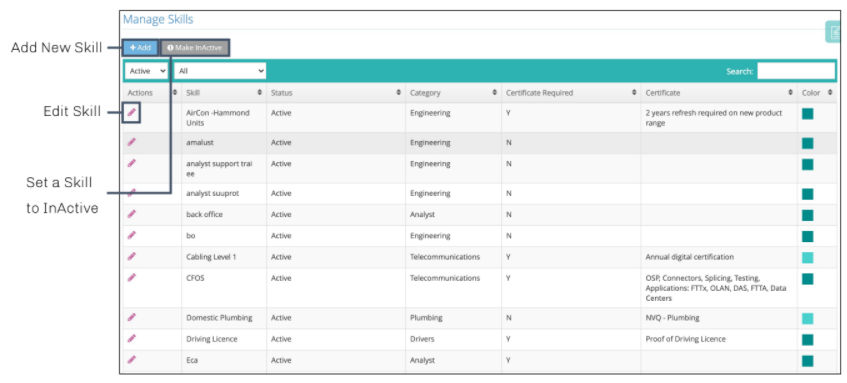Open editor for Cabling Level 1
Screen dimensions: 847x383
pyautogui.click(x=132, y=257)
